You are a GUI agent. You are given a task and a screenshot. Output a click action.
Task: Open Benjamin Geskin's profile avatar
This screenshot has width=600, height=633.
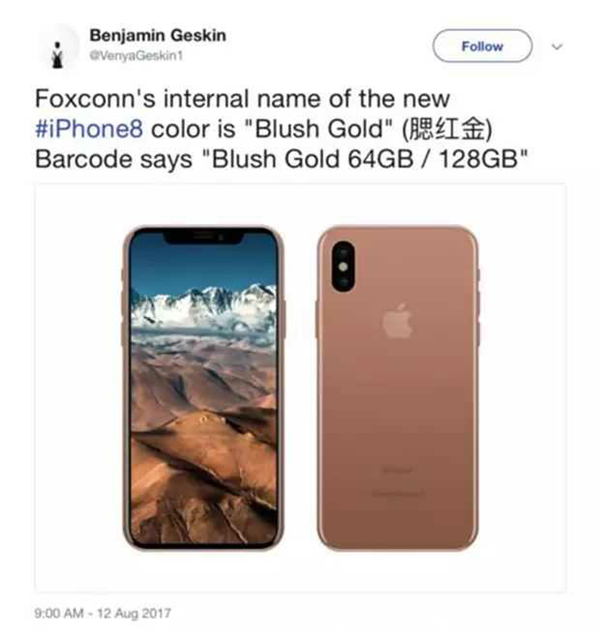tap(59, 47)
